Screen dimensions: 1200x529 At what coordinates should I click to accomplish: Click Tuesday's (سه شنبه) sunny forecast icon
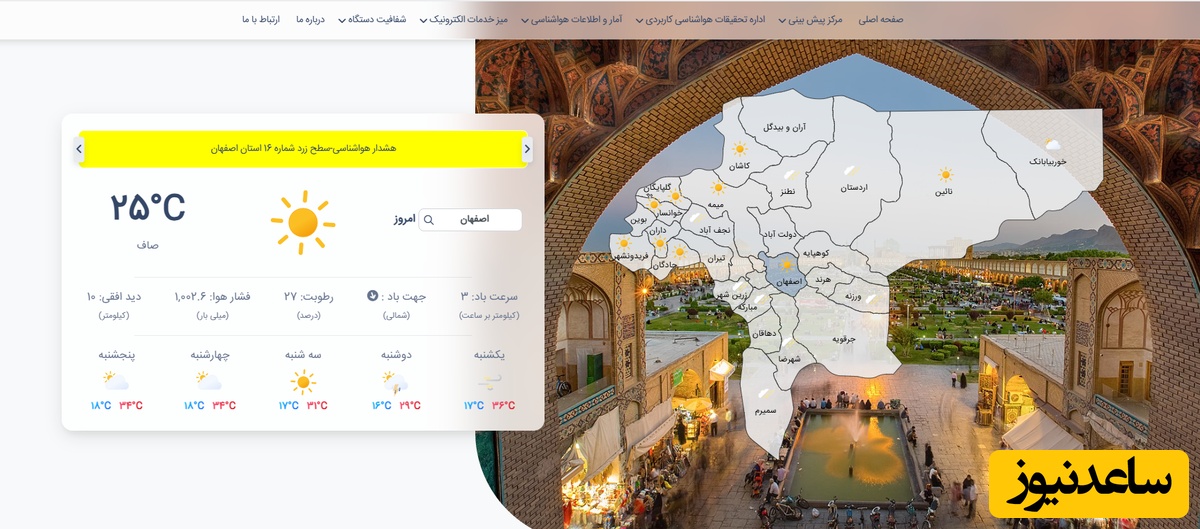302,382
